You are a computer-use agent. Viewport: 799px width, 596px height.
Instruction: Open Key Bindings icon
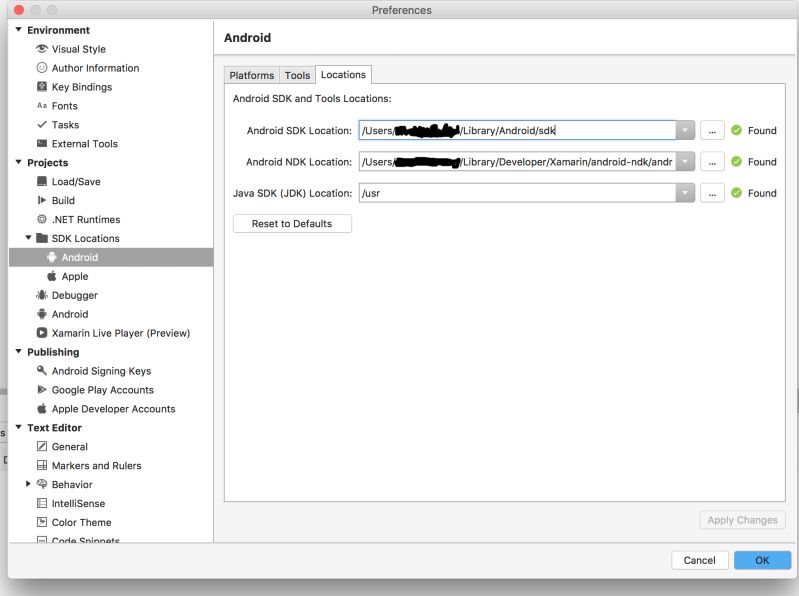click(42, 87)
